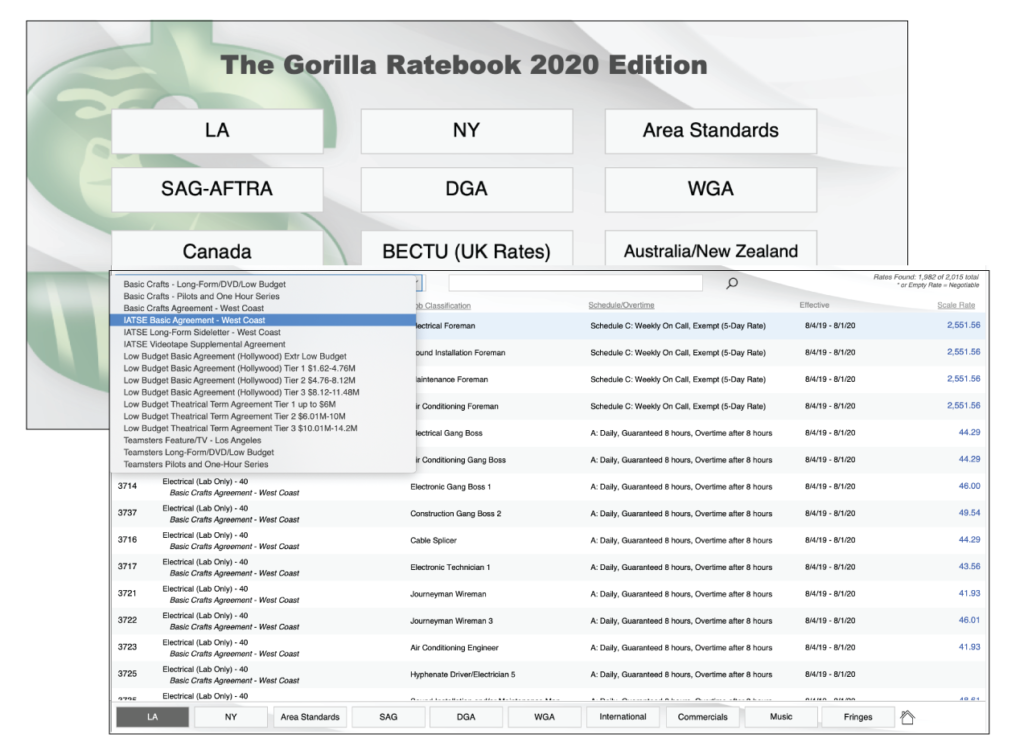Select the Journeyman Wireman job classification
Image resolution: width=1024 pixels, height=742 pixels.
(448, 594)
